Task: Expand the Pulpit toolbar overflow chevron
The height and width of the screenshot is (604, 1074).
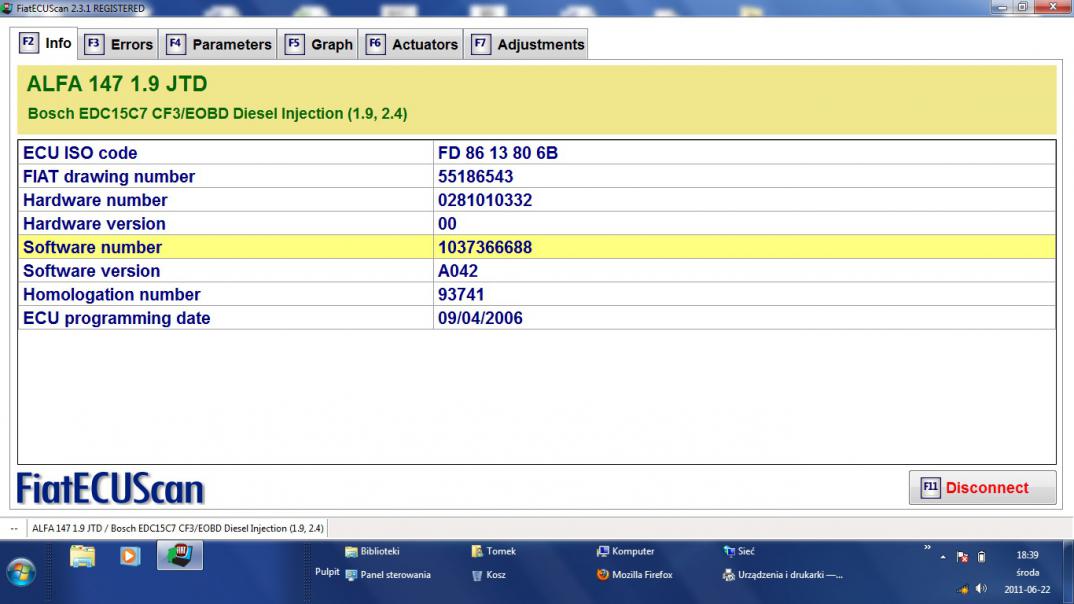Action: coord(927,548)
